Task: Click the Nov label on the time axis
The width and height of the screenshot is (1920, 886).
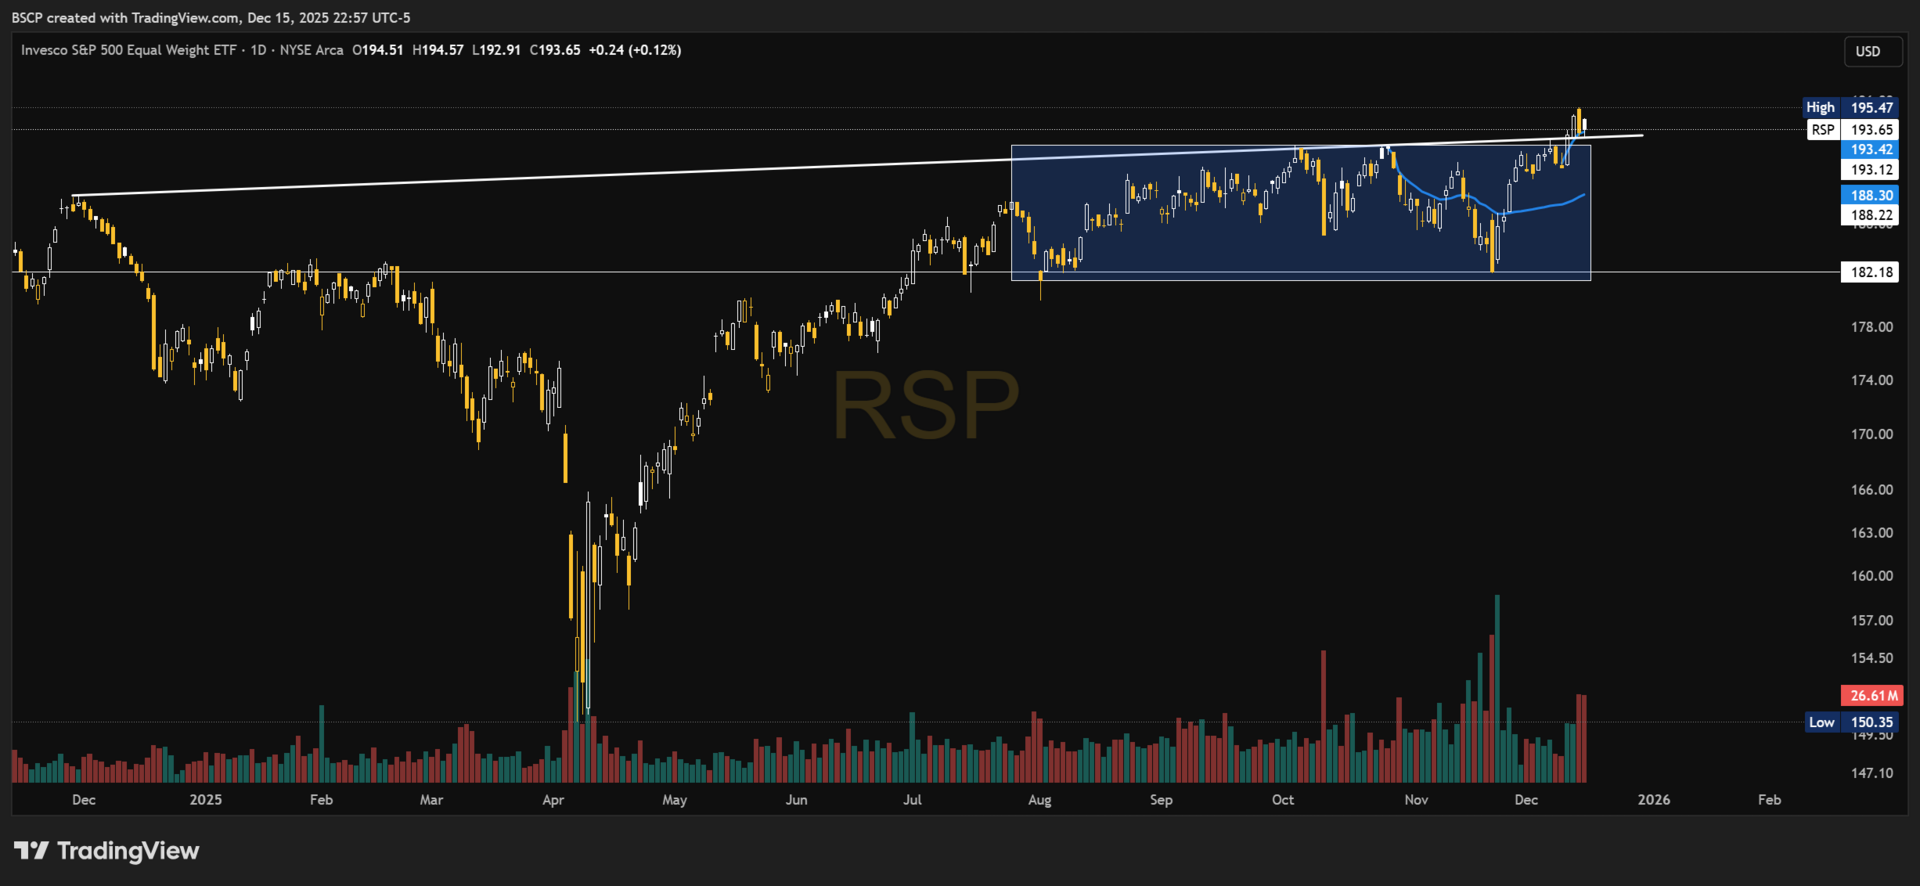Action: [1416, 800]
